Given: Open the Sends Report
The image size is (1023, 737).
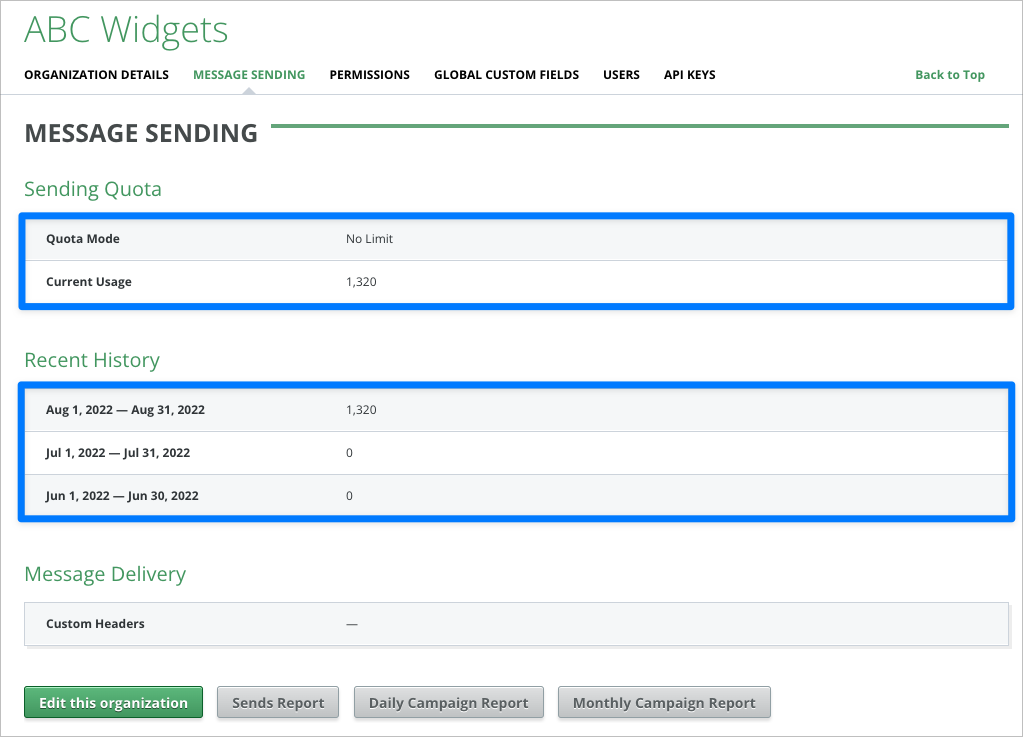Looking at the screenshot, I should [x=278, y=703].
